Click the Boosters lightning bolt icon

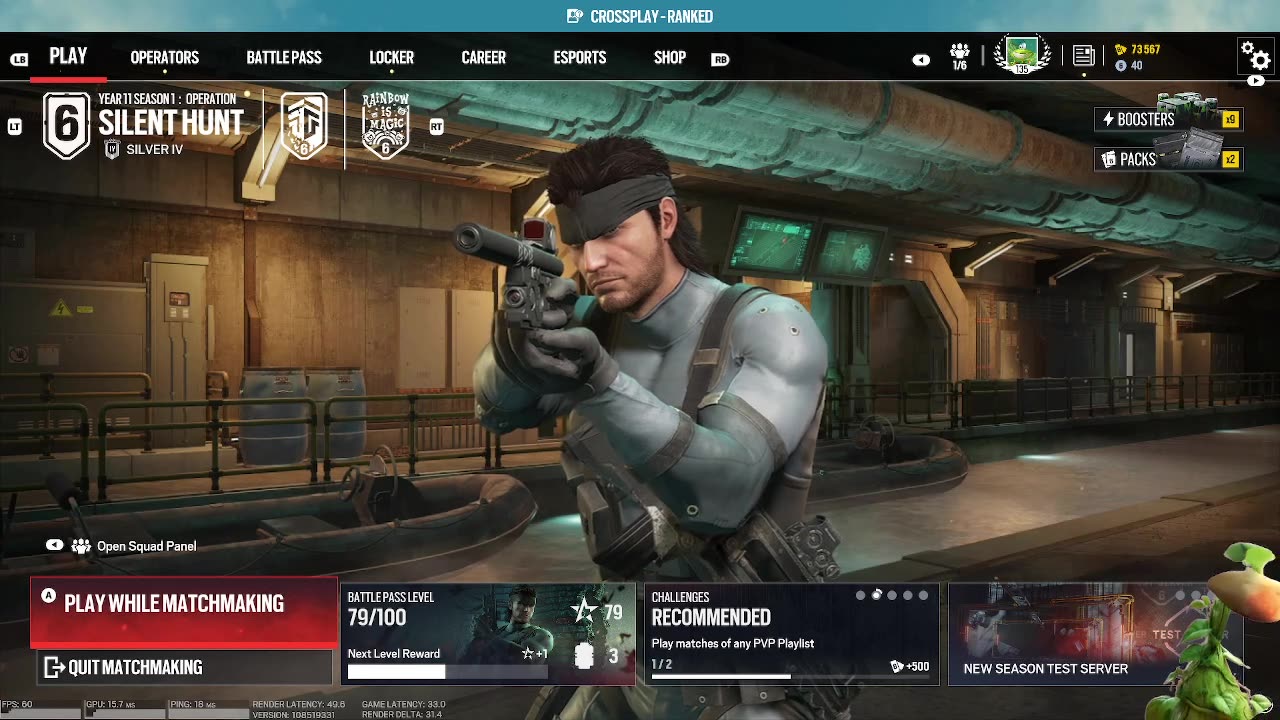1108,120
